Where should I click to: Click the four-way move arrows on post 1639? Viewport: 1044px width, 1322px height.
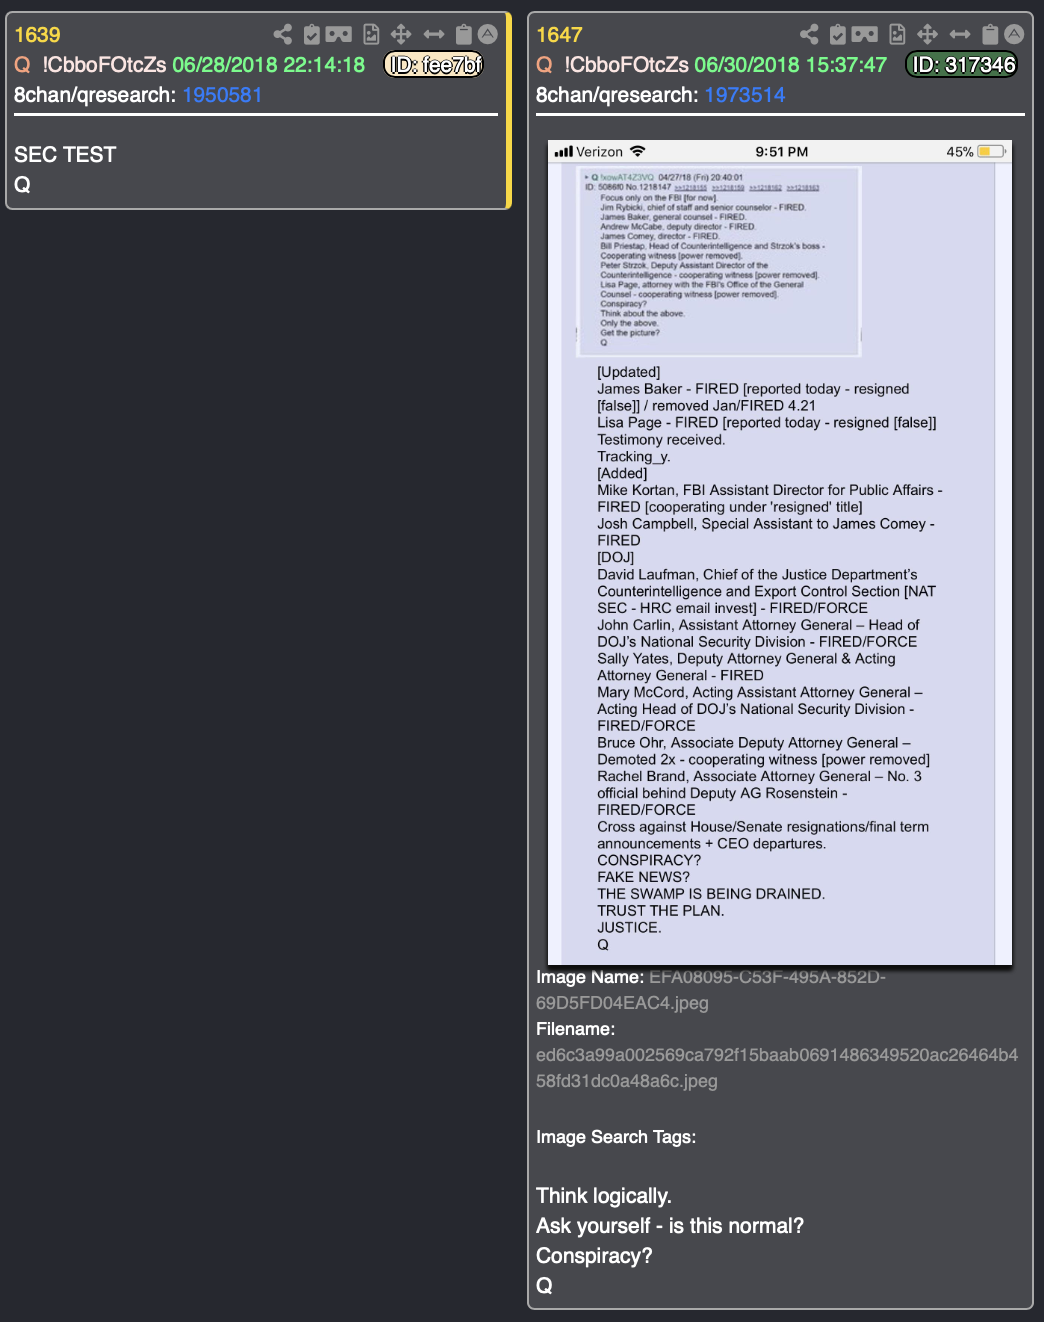(401, 35)
